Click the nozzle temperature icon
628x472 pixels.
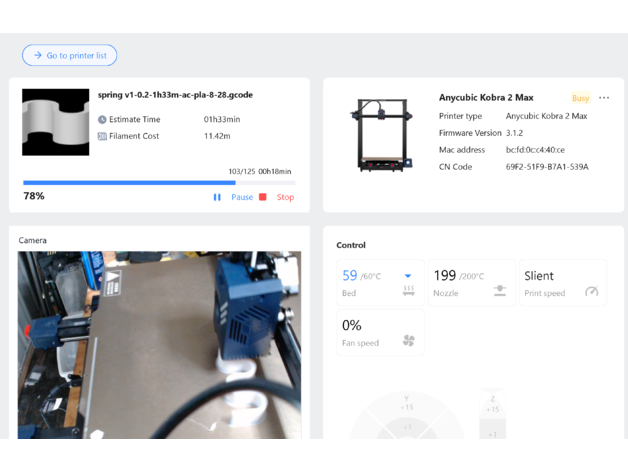[x=499, y=291]
